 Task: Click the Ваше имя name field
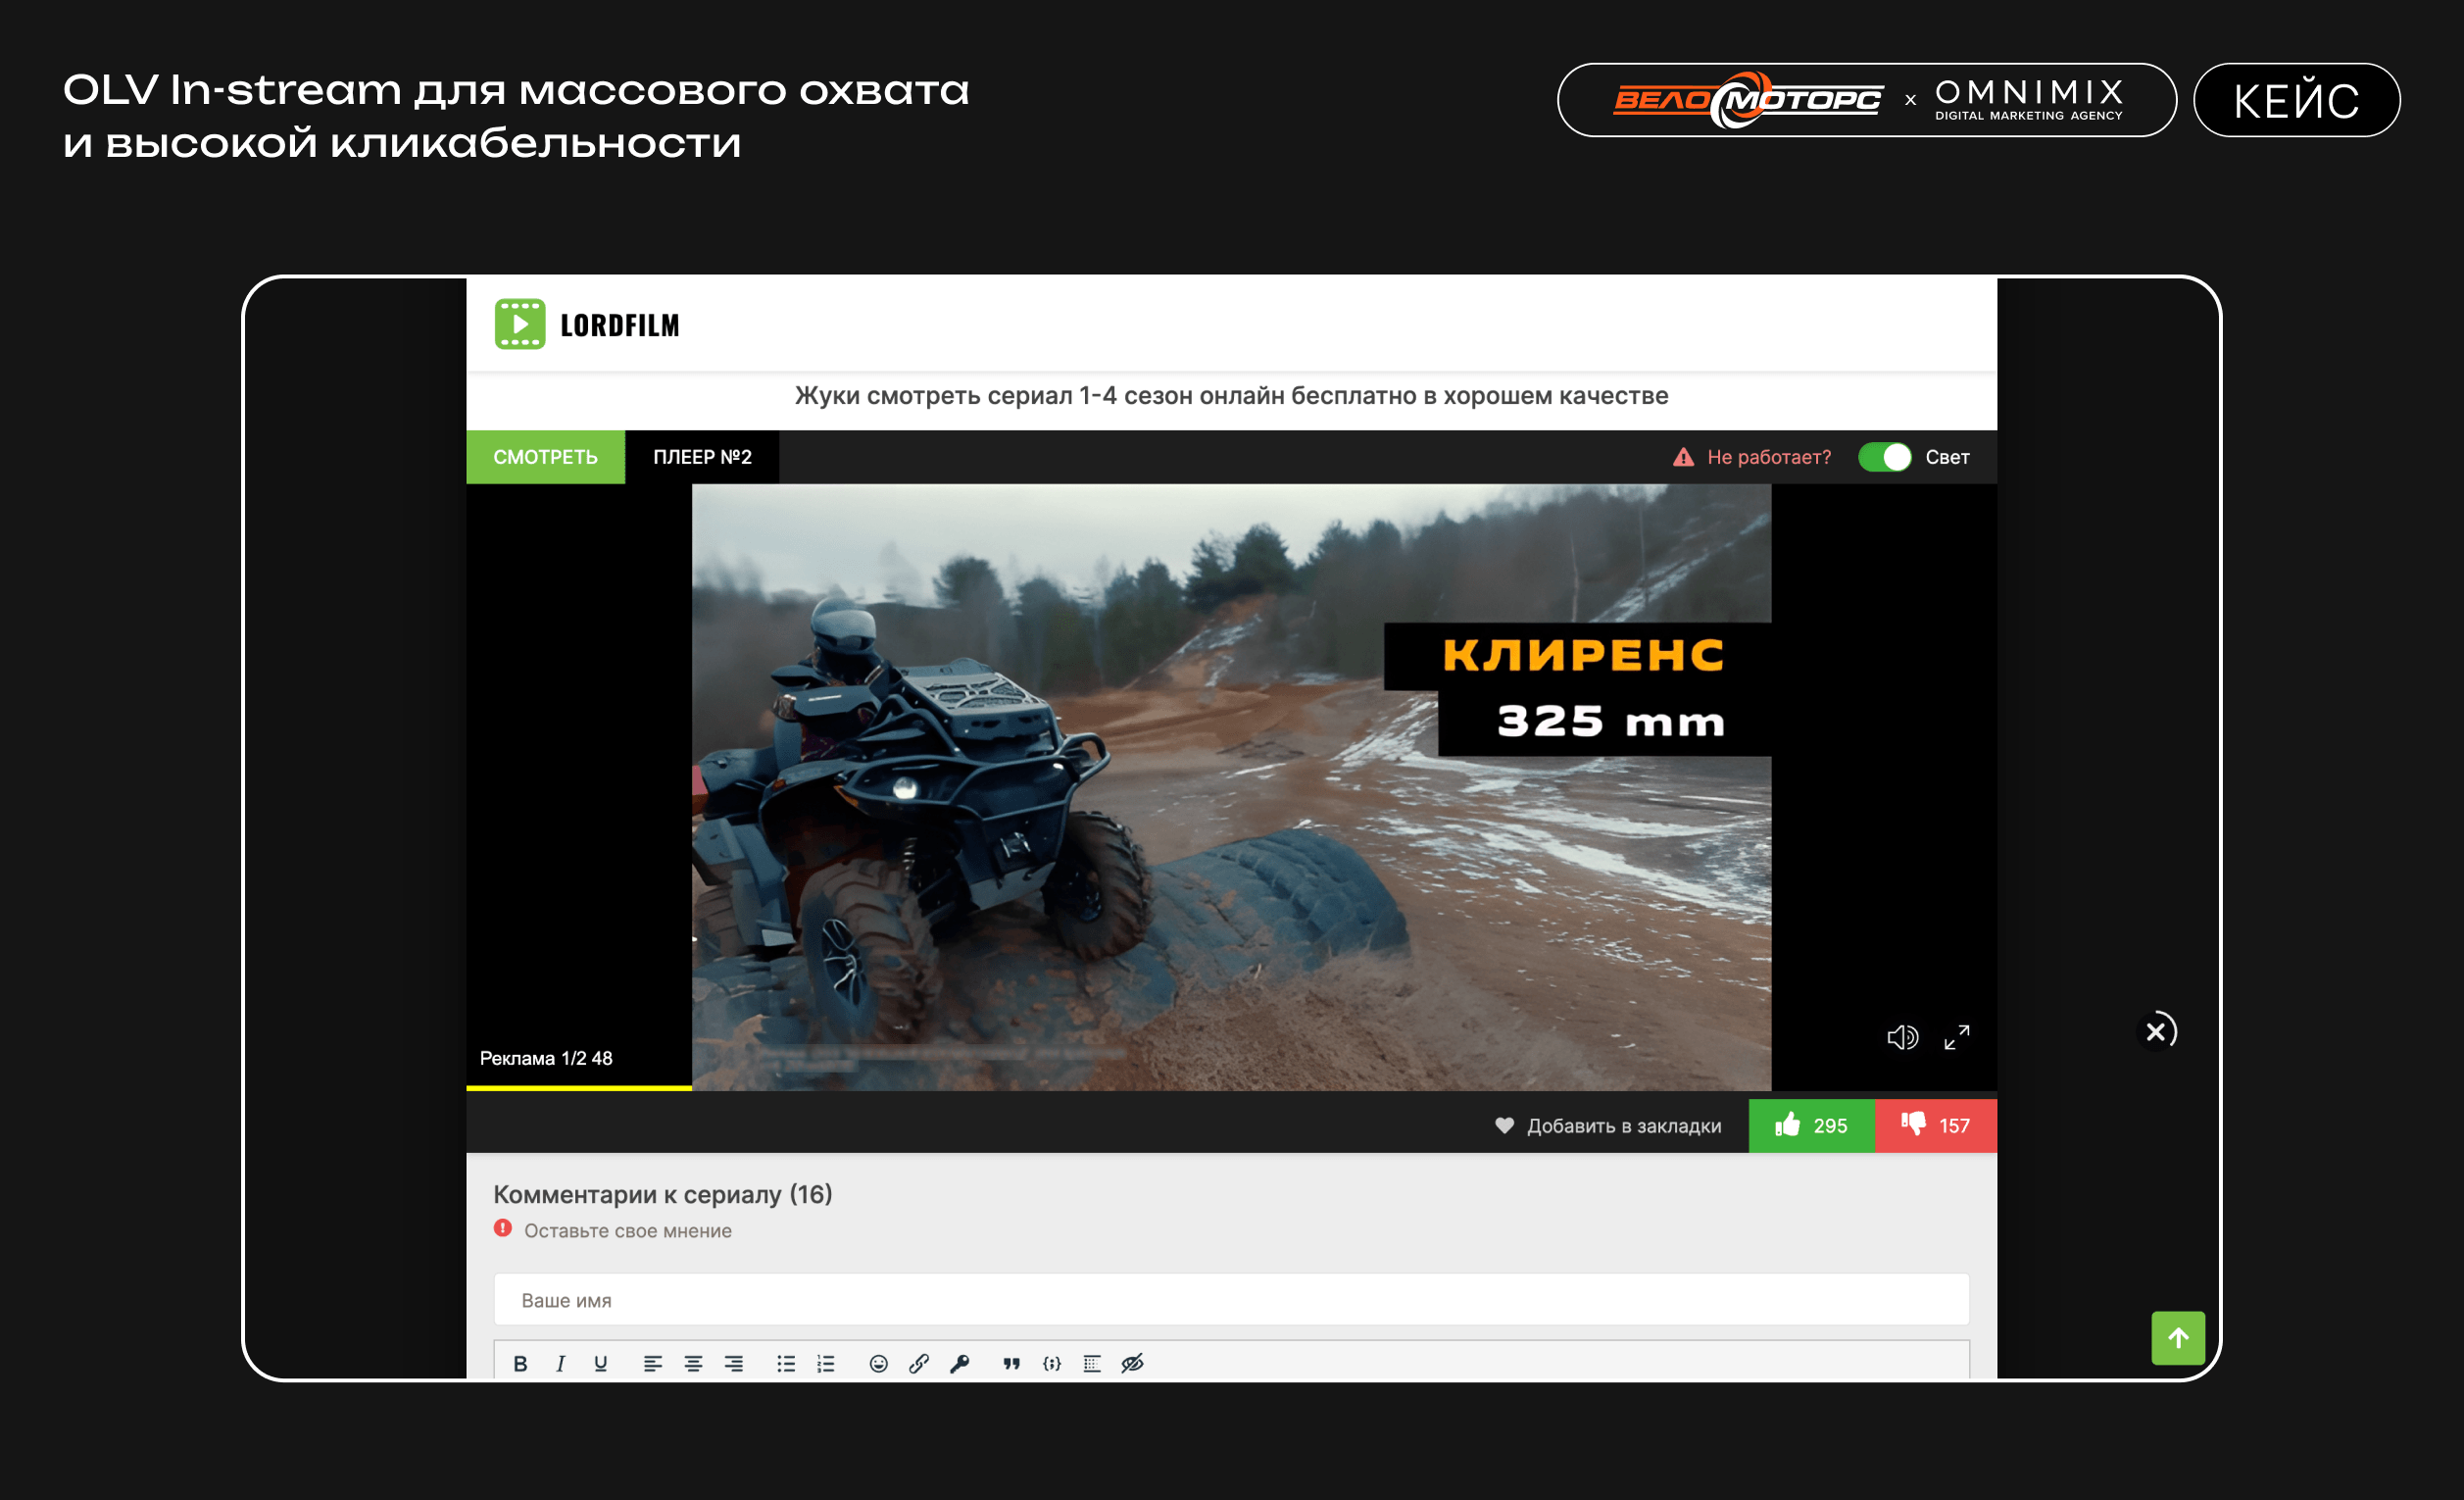[x=1231, y=1300]
